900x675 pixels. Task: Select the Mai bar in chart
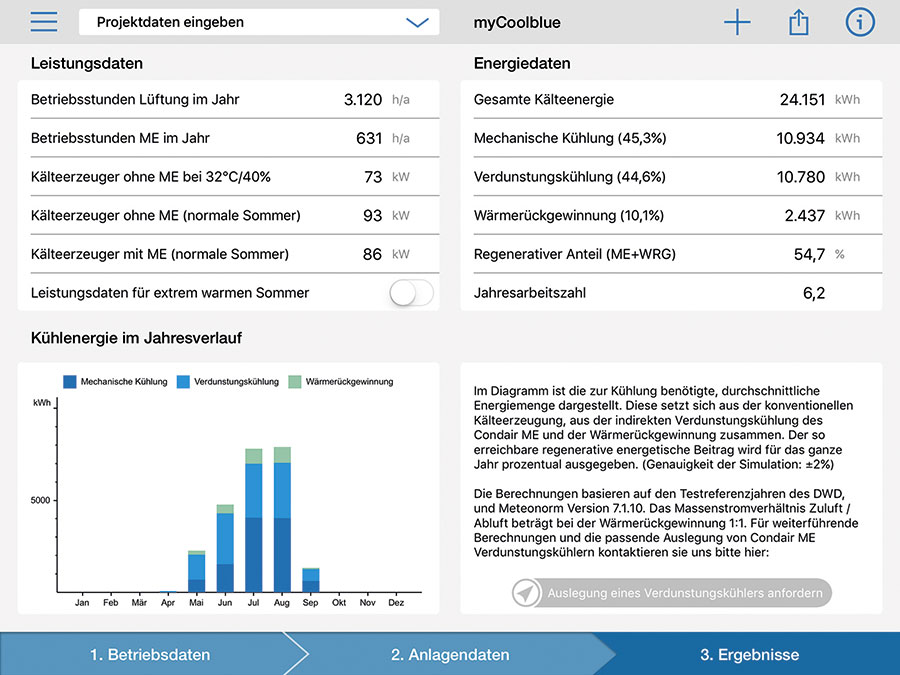click(x=196, y=571)
